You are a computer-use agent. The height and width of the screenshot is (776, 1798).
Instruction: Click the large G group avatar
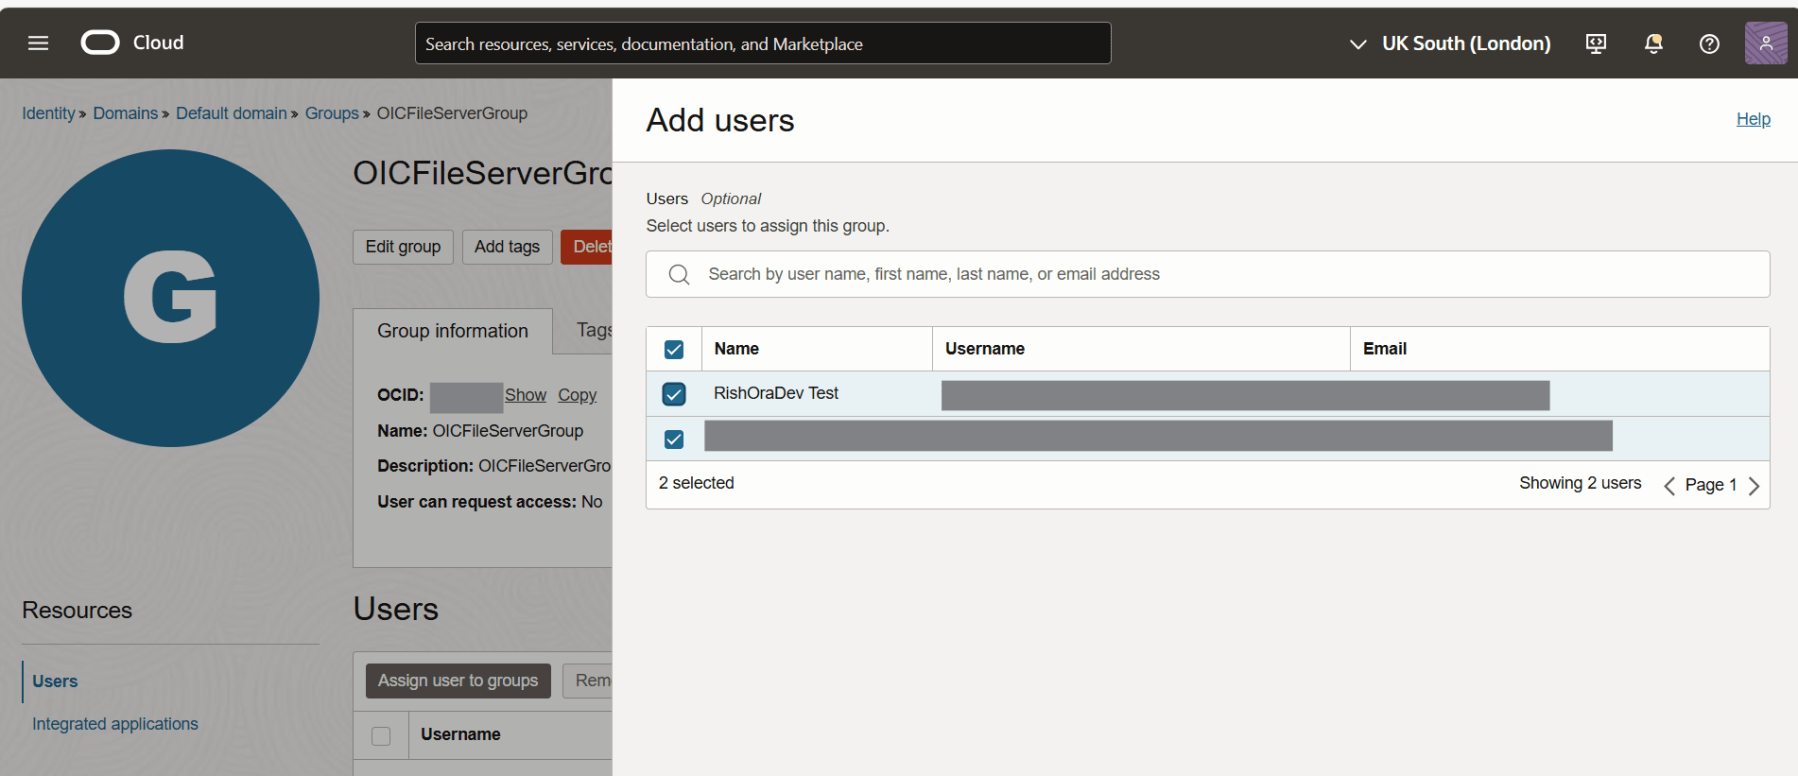[170, 298]
